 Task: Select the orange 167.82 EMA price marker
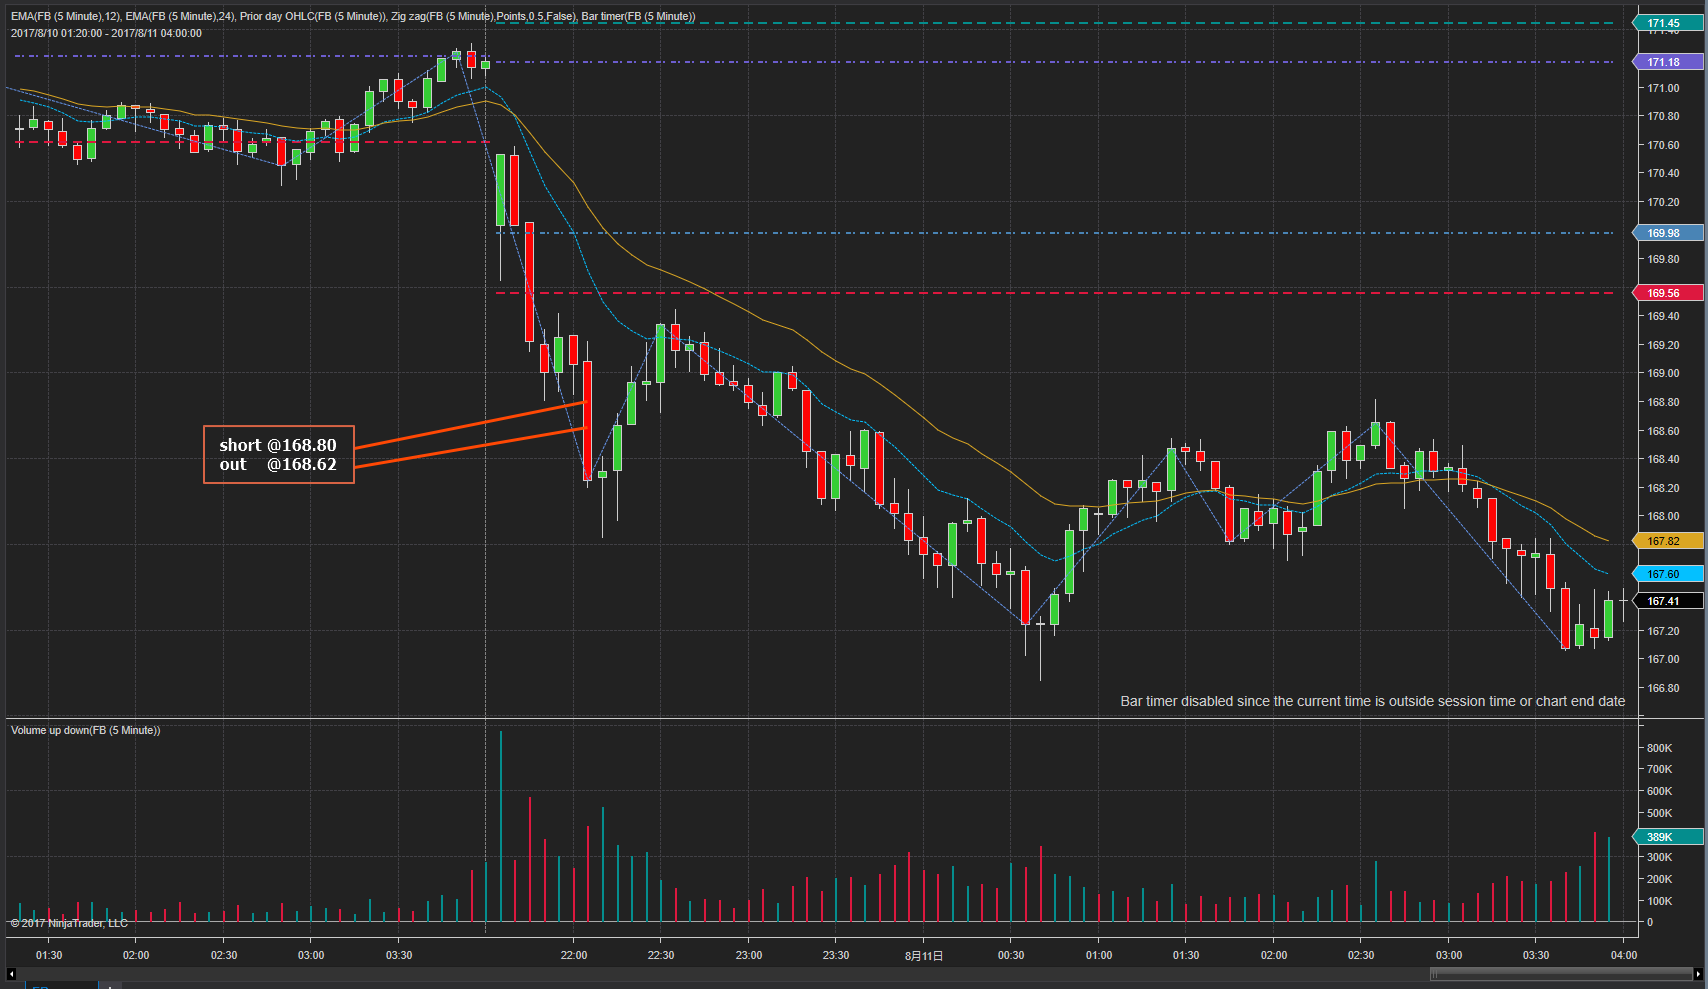coord(1669,541)
